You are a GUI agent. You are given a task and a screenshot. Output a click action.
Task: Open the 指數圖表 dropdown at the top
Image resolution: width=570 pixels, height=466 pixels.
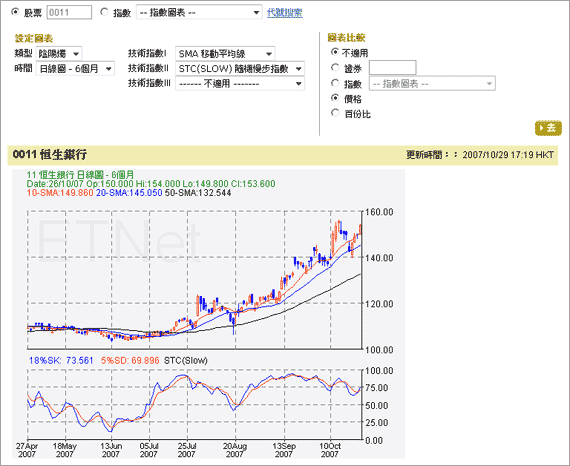click(x=199, y=13)
